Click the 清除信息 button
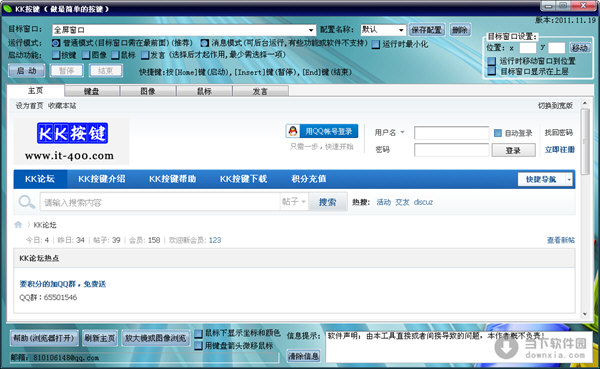This screenshot has width=600, height=369. 303,356
